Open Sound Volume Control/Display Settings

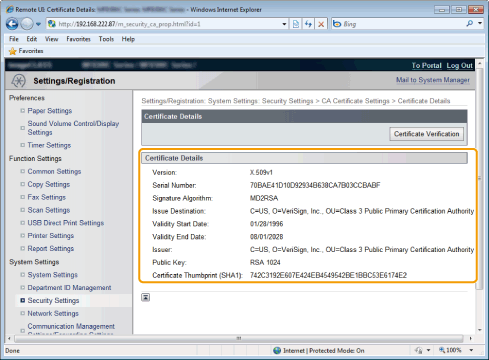pos(73,128)
